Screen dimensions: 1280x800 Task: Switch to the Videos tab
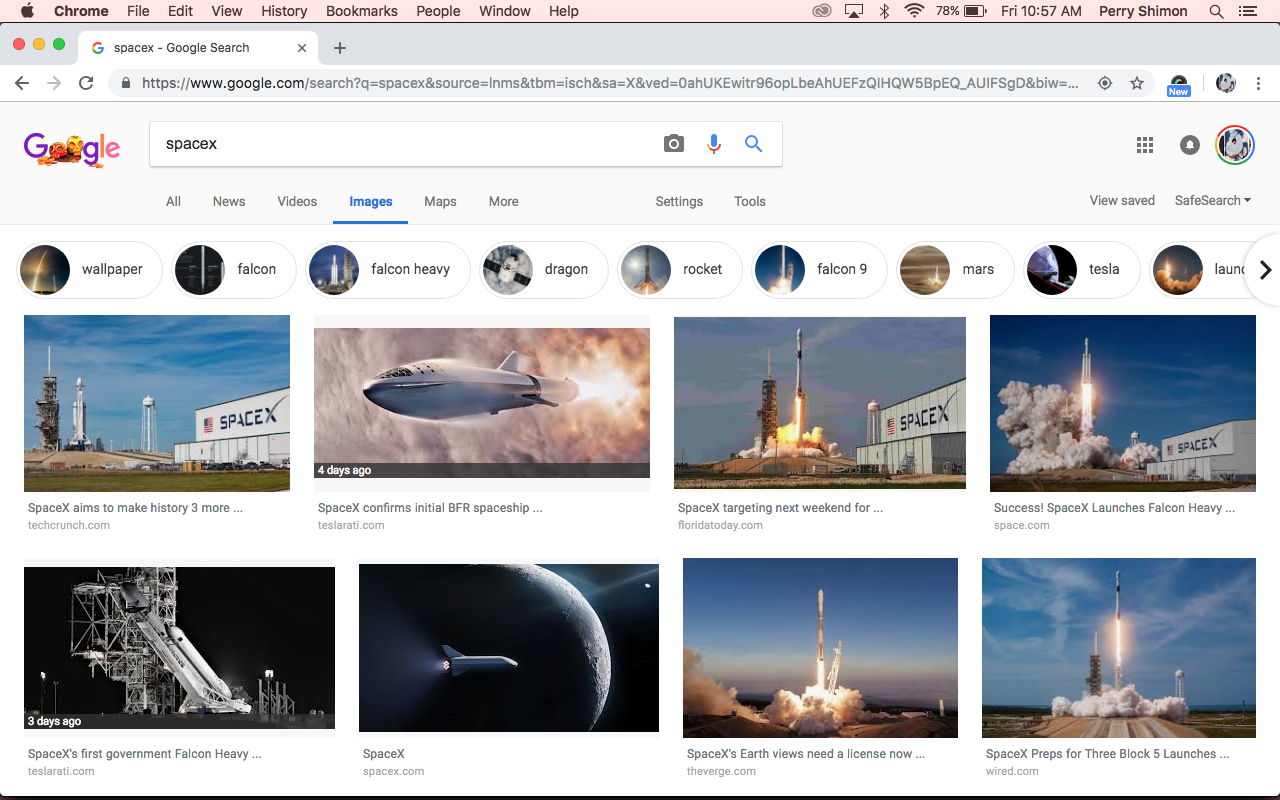[x=297, y=201]
